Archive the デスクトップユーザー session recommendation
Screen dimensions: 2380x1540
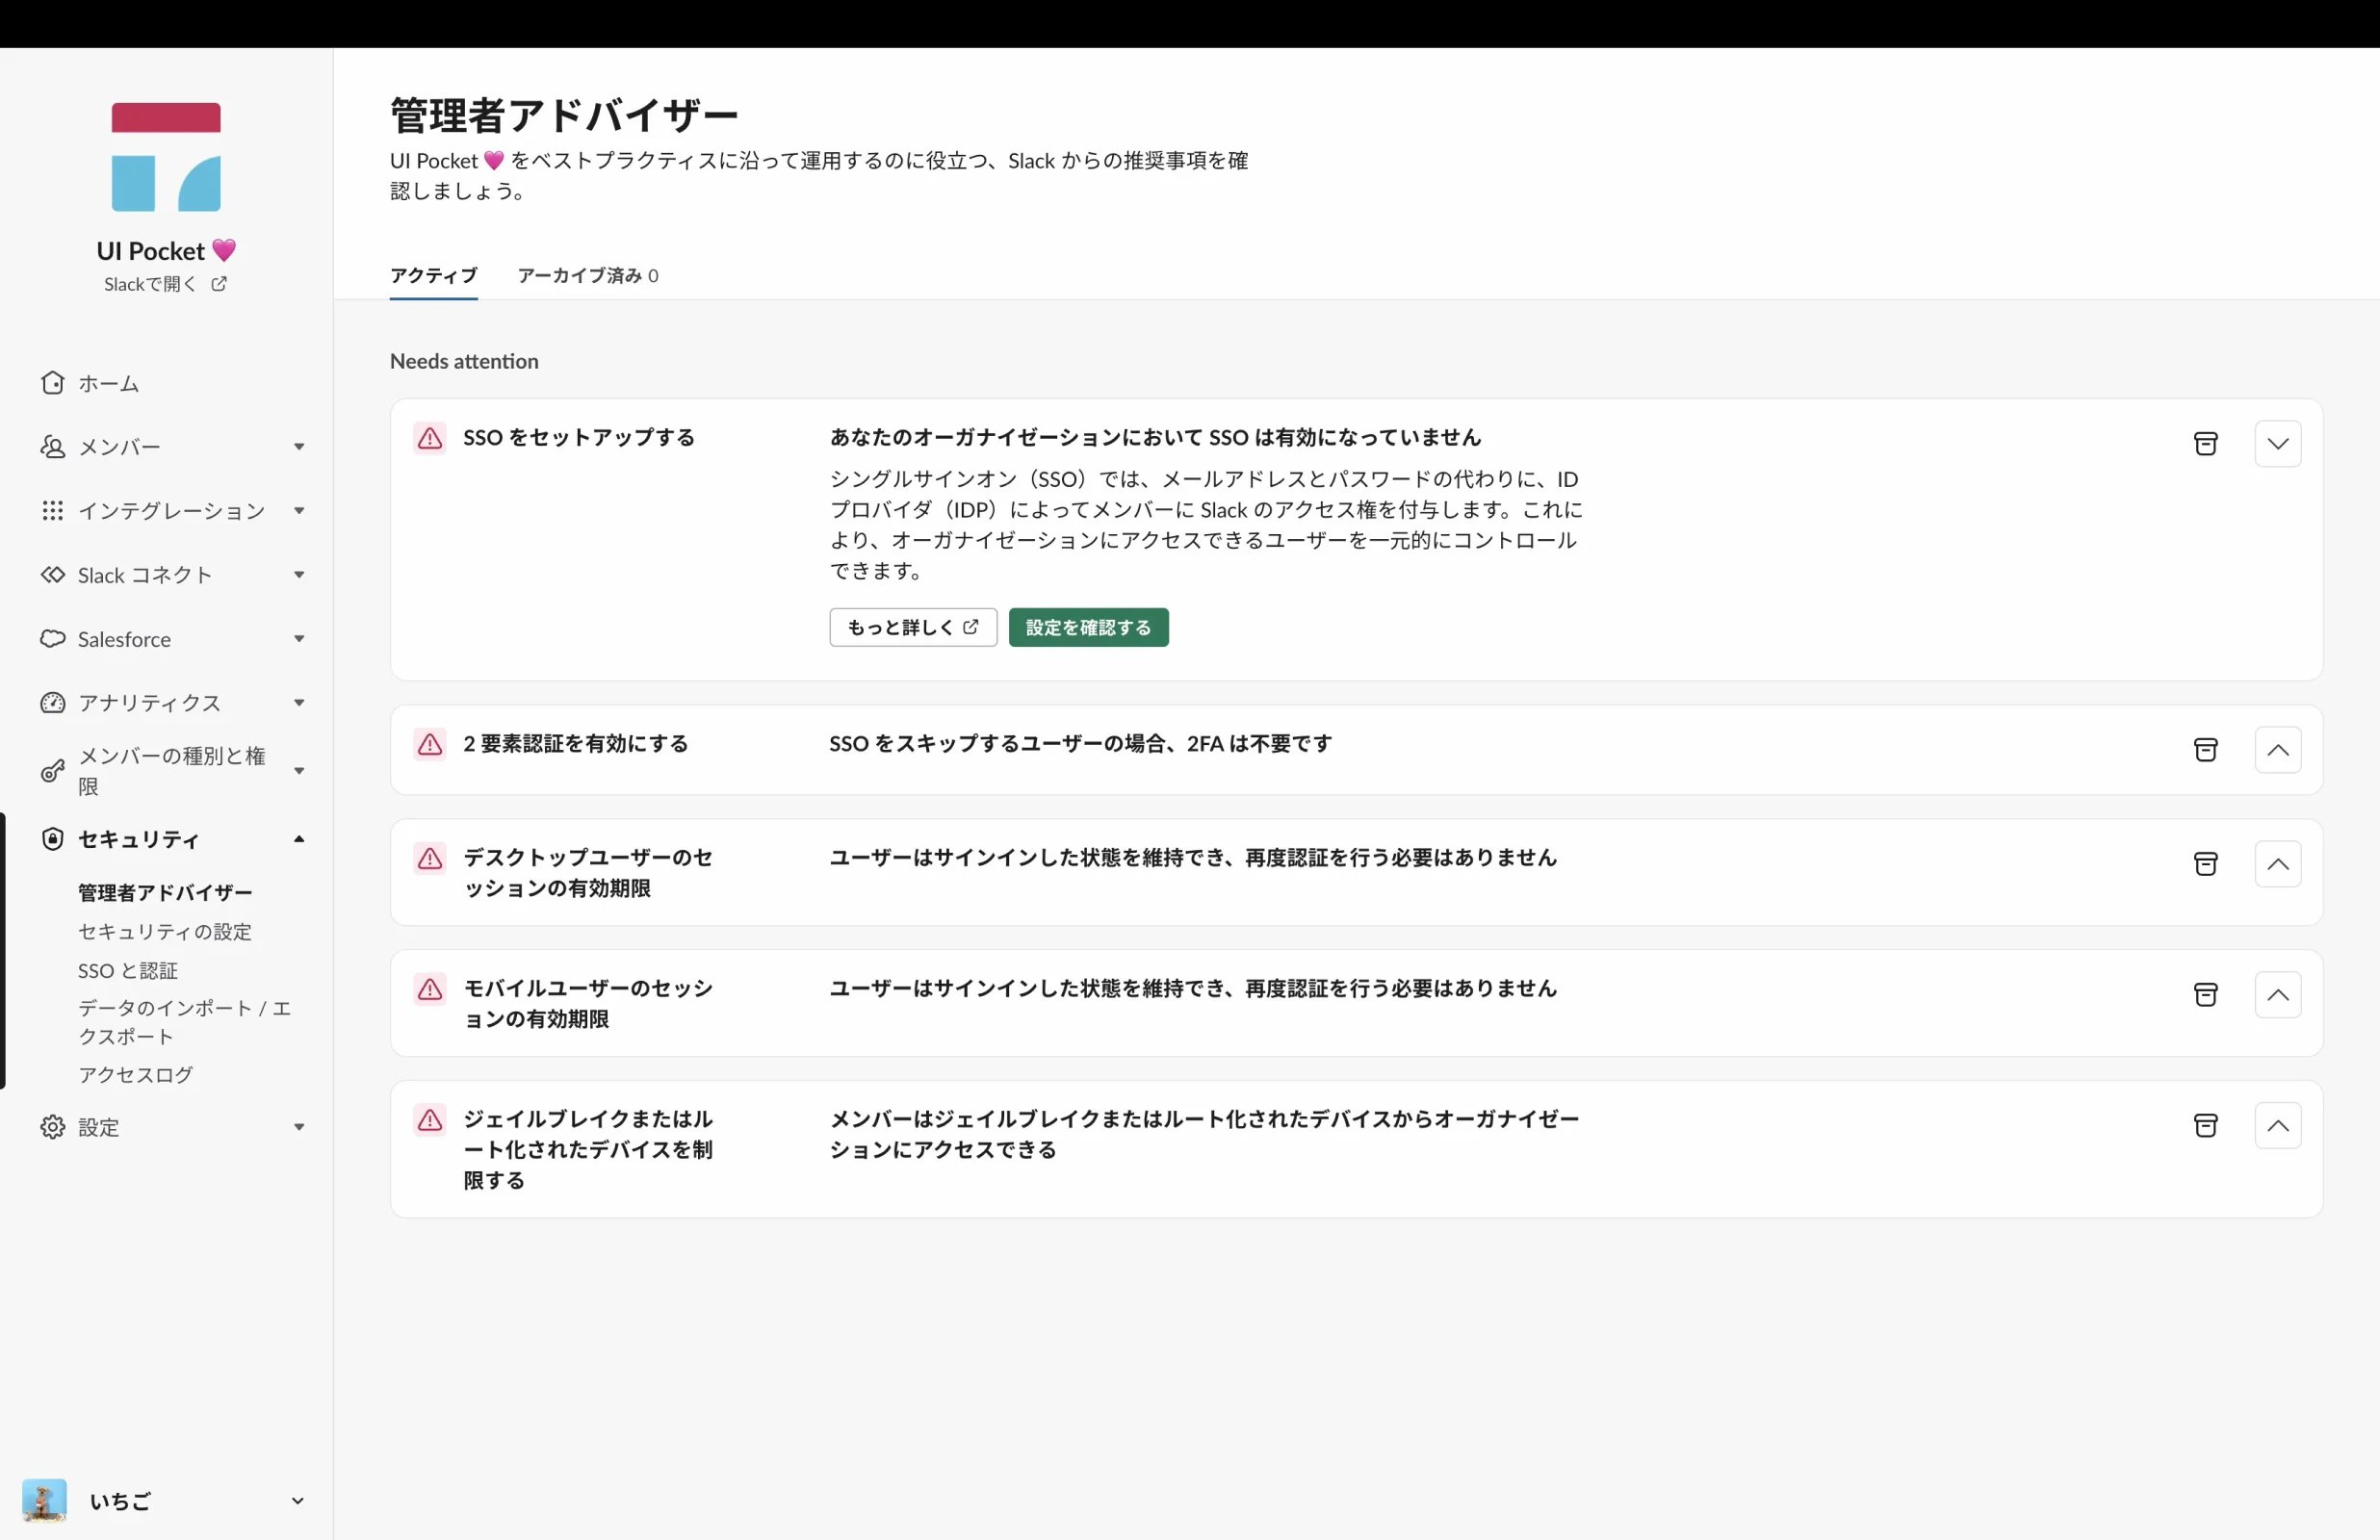(x=2205, y=864)
